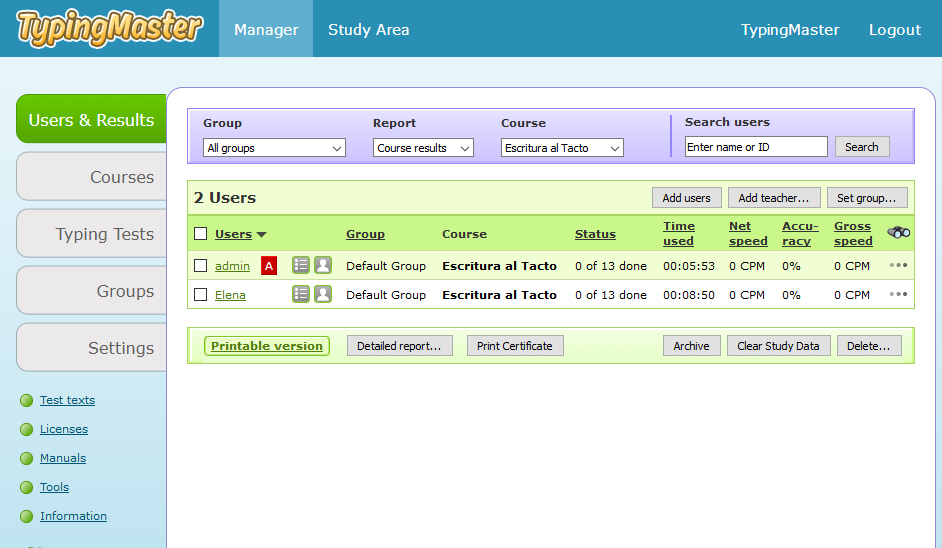942x548 pixels.
Task: Click the red A administrator badge
Action: [269, 266]
